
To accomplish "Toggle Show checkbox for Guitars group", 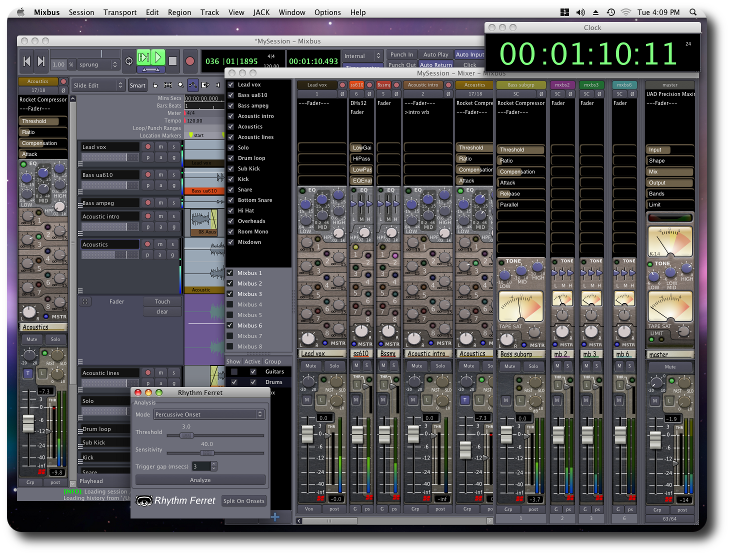I will [233, 371].
